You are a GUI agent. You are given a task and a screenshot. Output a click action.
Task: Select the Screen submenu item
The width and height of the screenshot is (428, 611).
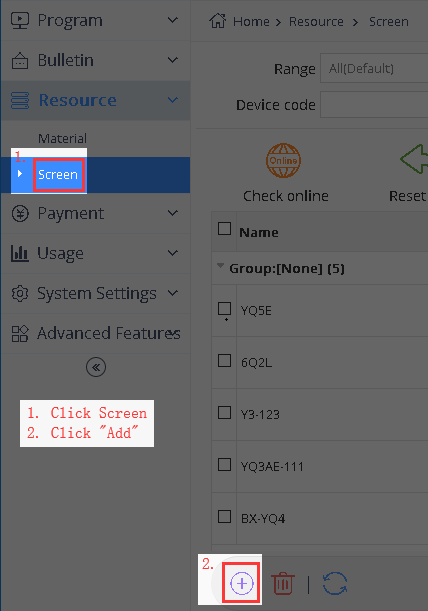58,175
